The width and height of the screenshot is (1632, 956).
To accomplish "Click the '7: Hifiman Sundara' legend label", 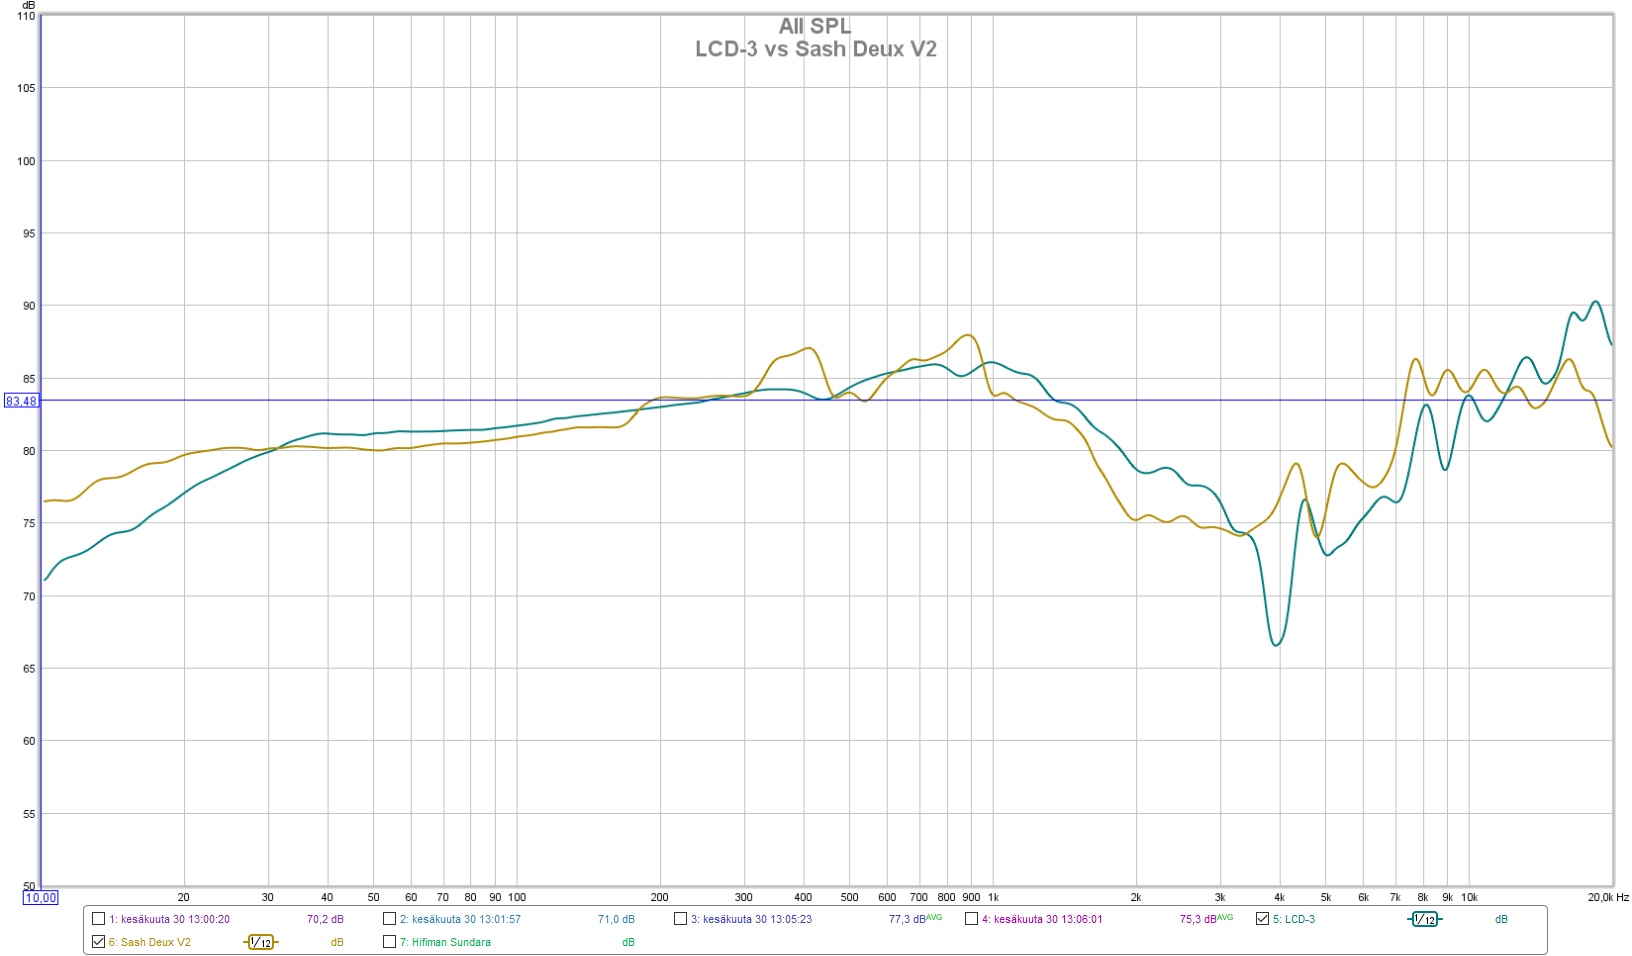I will pos(445,942).
